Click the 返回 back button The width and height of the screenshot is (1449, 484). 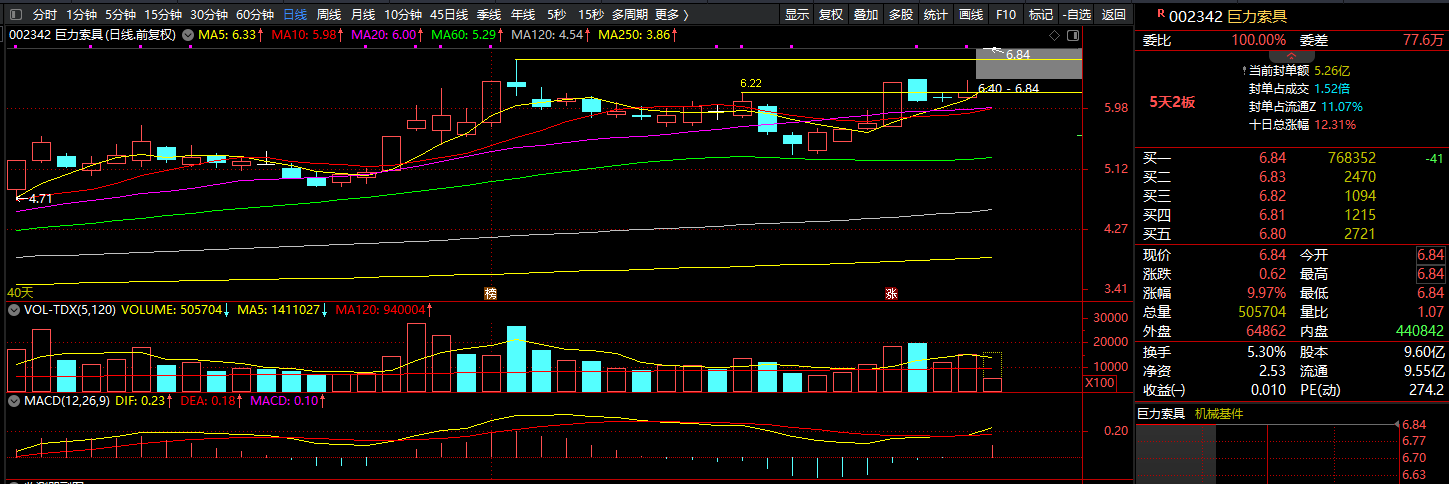pyautogui.click(x=1113, y=15)
